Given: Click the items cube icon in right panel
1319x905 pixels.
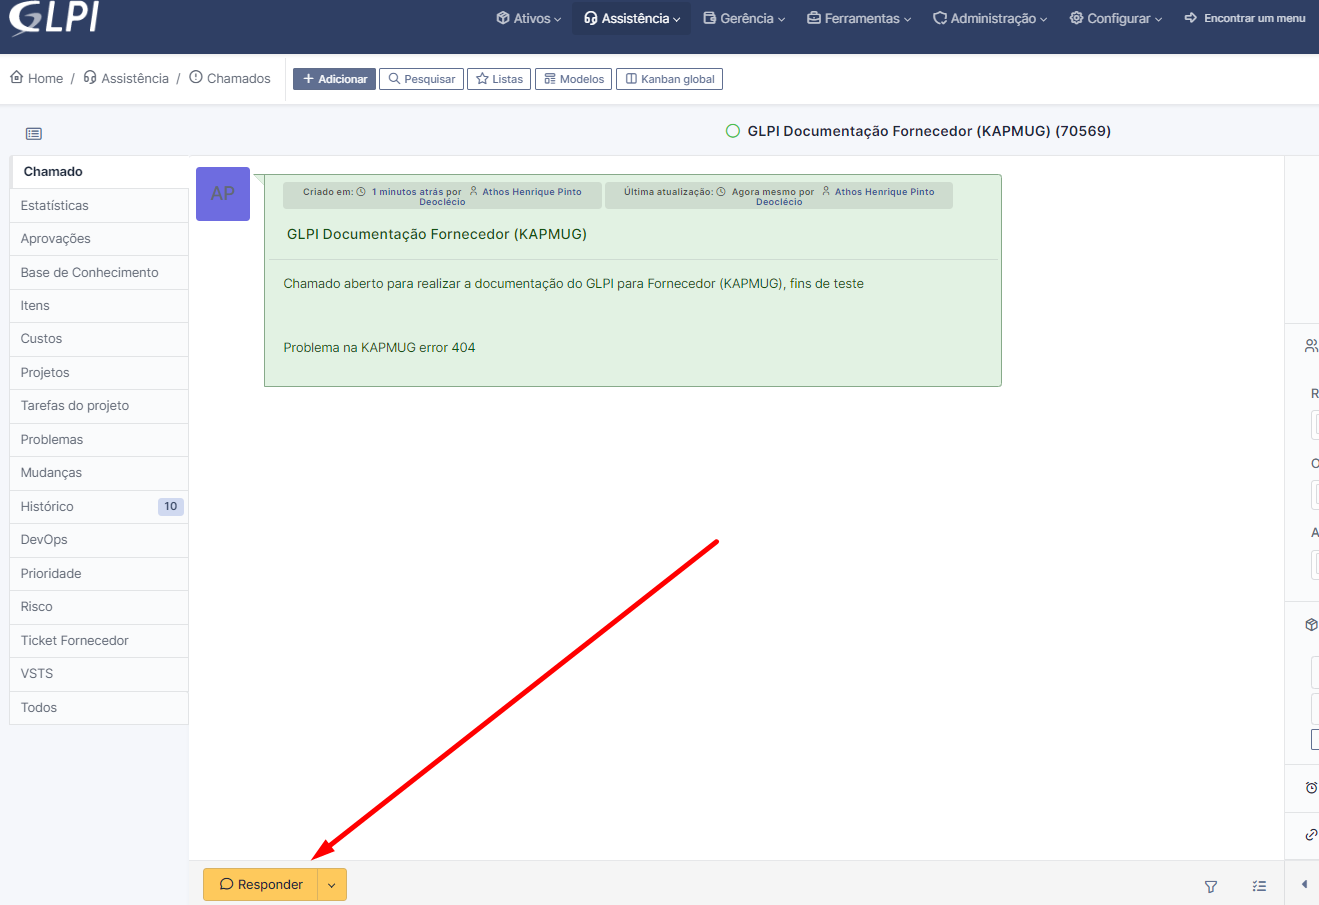Looking at the screenshot, I should pos(1311,625).
